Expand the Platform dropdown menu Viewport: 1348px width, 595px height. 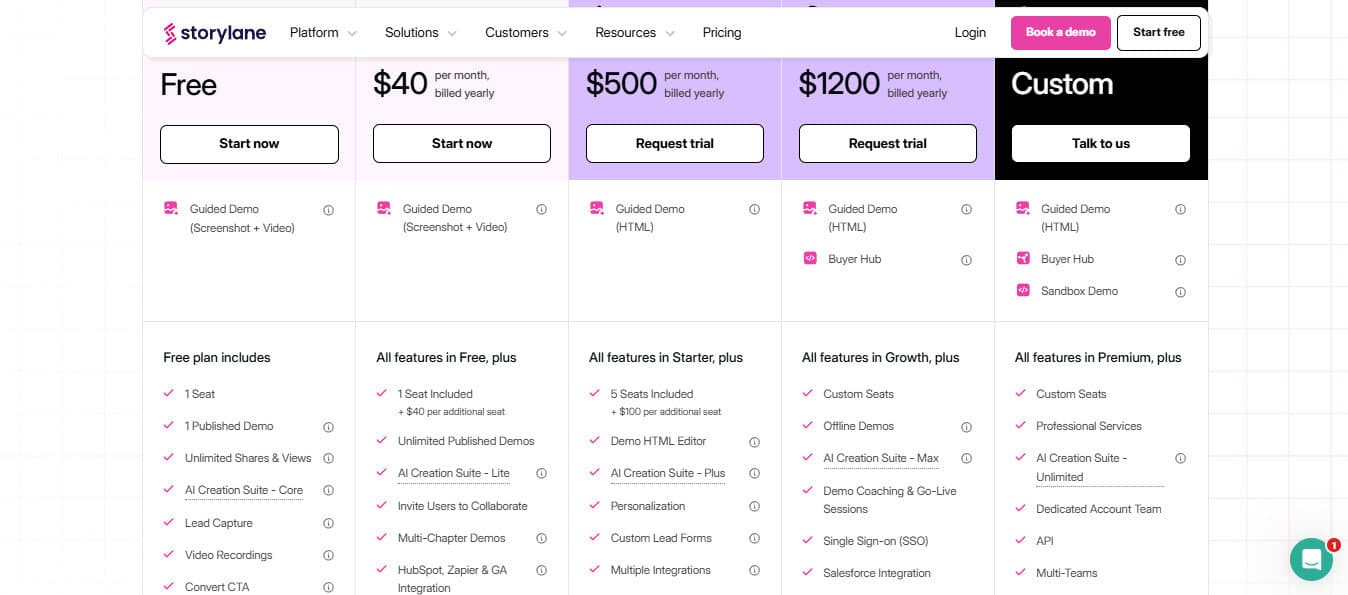coord(323,33)
